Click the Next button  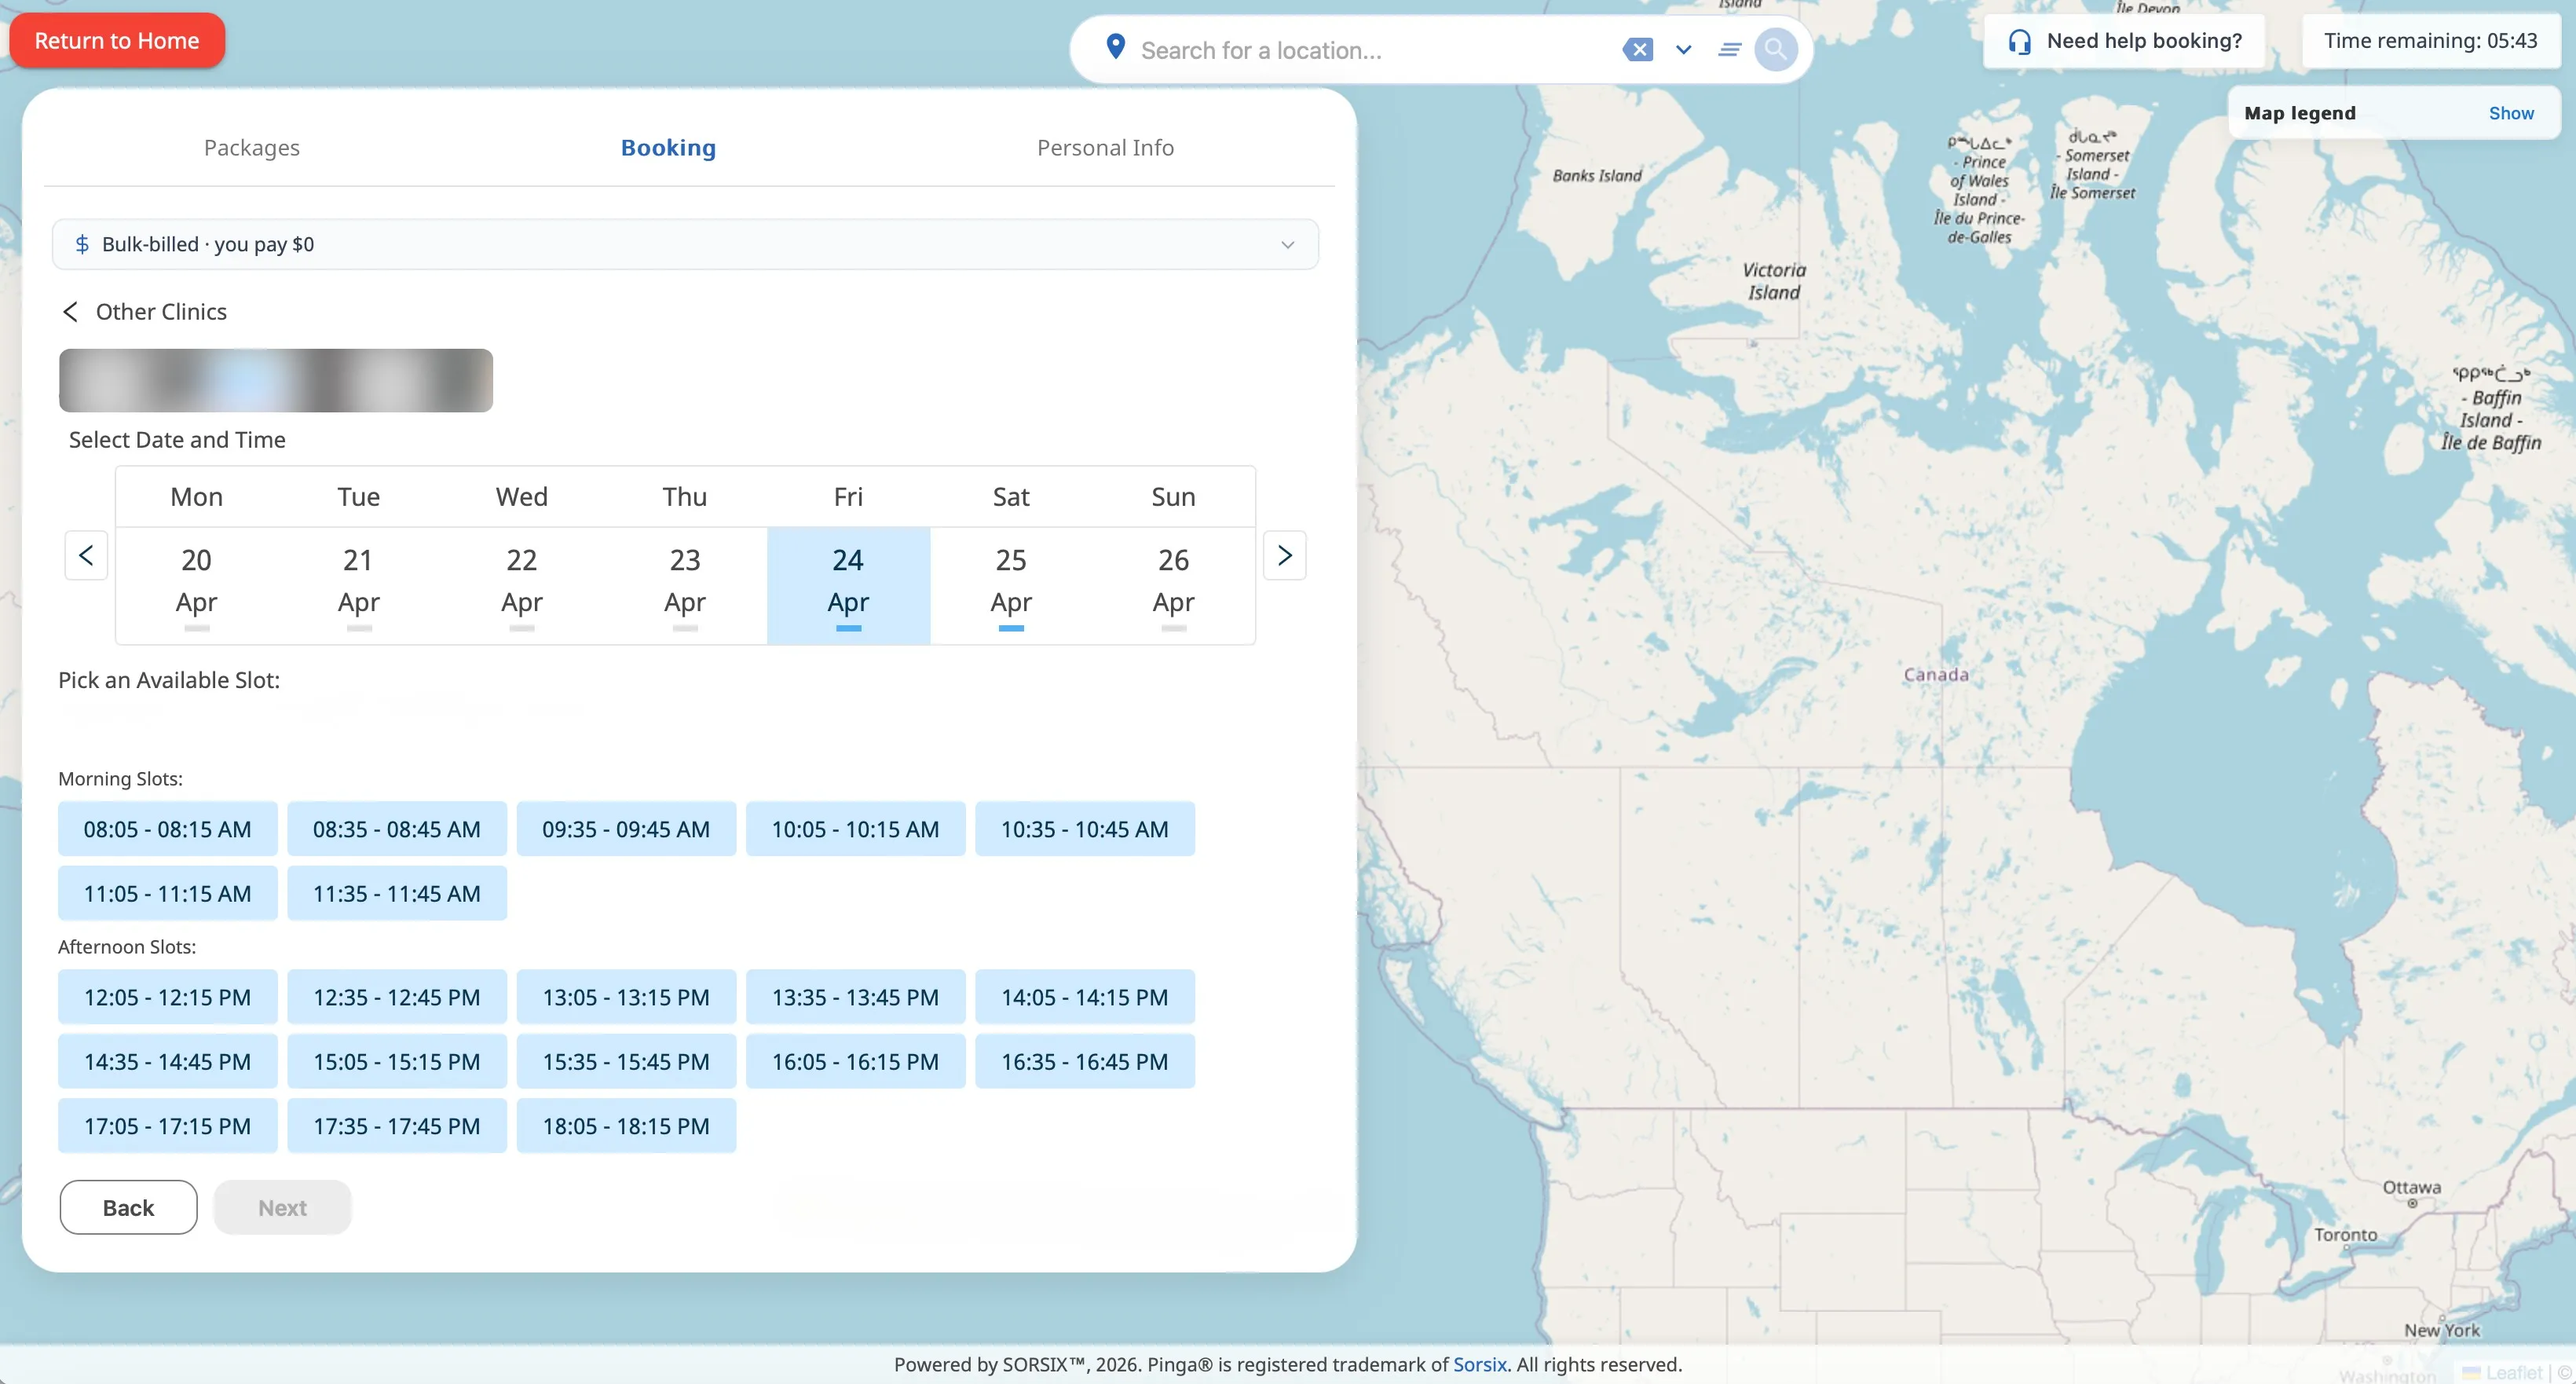[x=282, y=1207]
